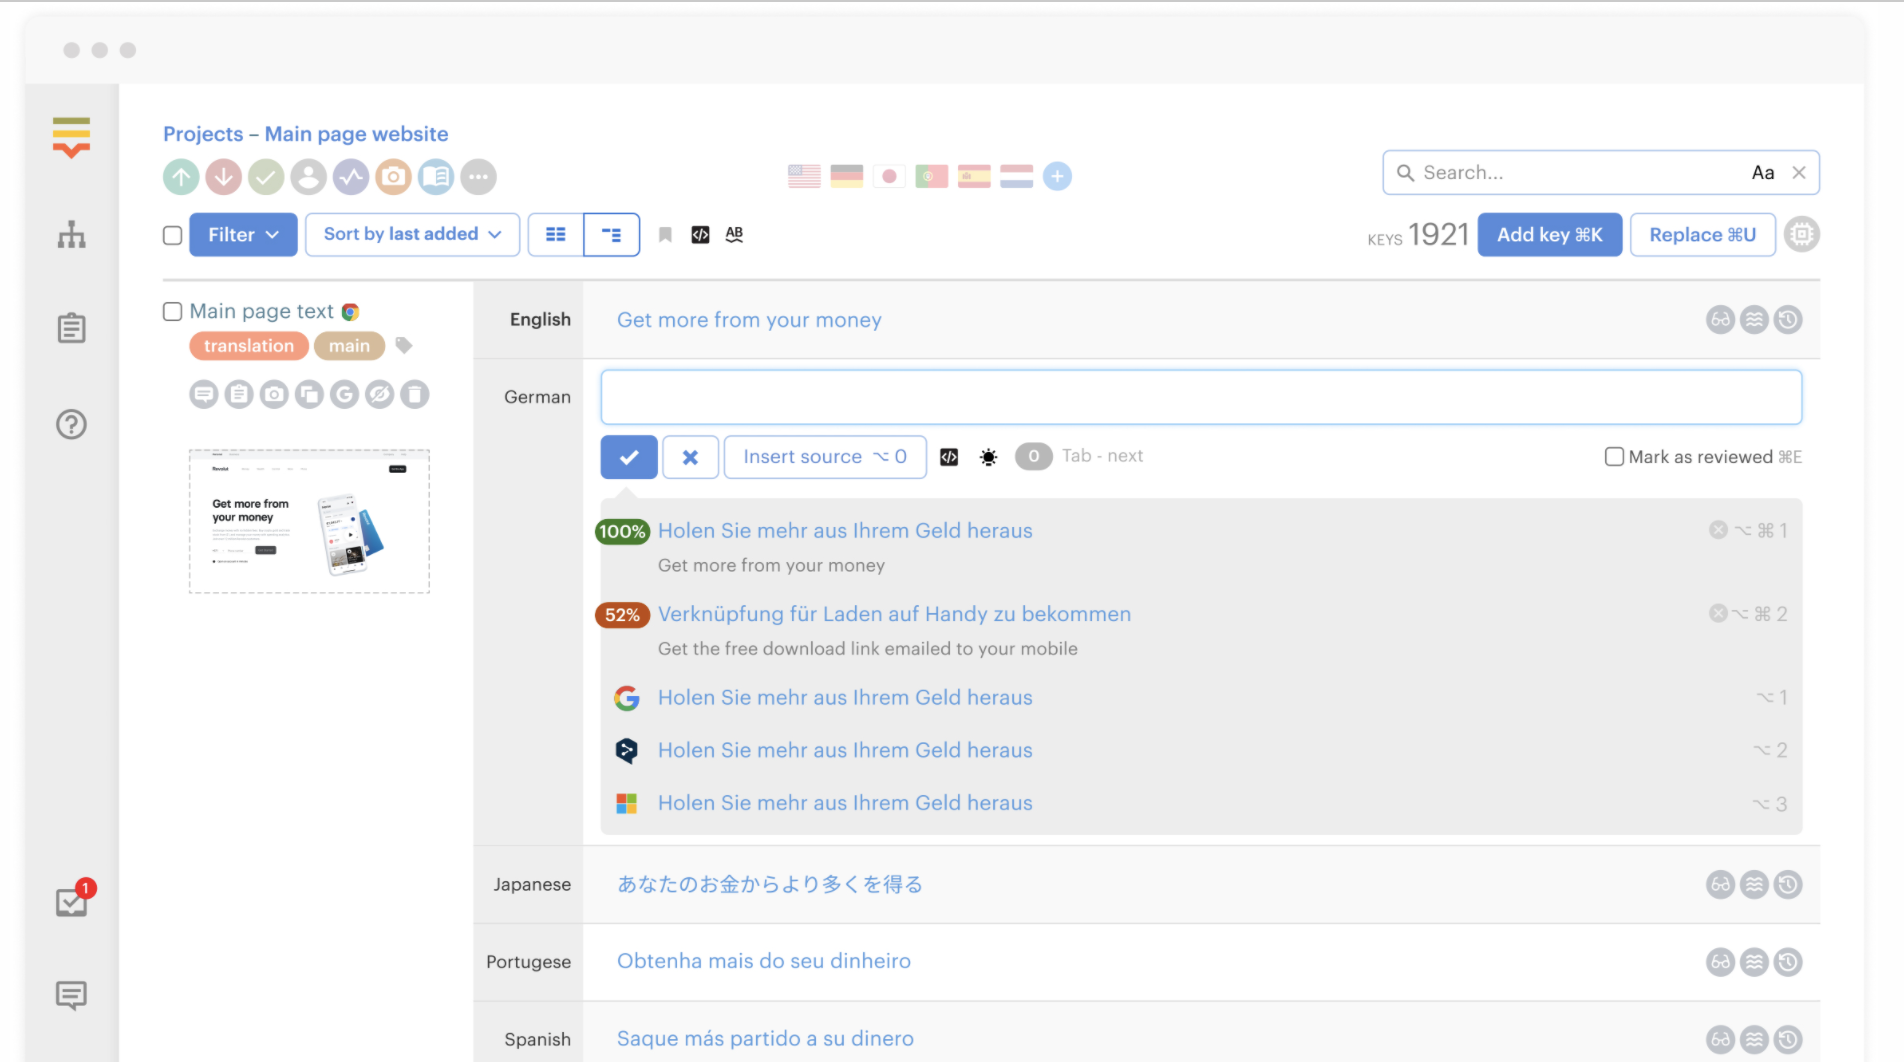Select the Spanish flag
Screen dimensions: 1904x1062
coord(974,177)
